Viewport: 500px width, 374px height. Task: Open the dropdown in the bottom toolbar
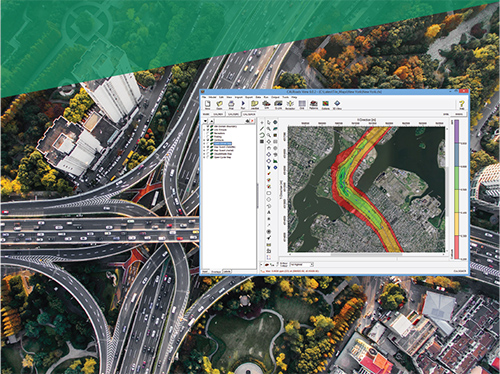pos(302,264)
